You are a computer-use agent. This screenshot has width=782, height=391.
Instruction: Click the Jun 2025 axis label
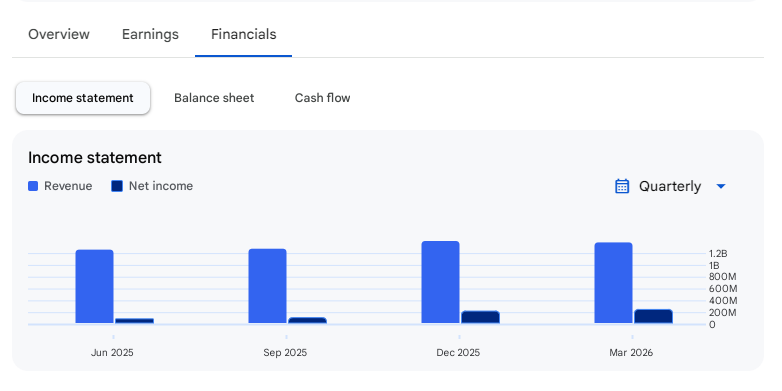(x=112, y=353)
